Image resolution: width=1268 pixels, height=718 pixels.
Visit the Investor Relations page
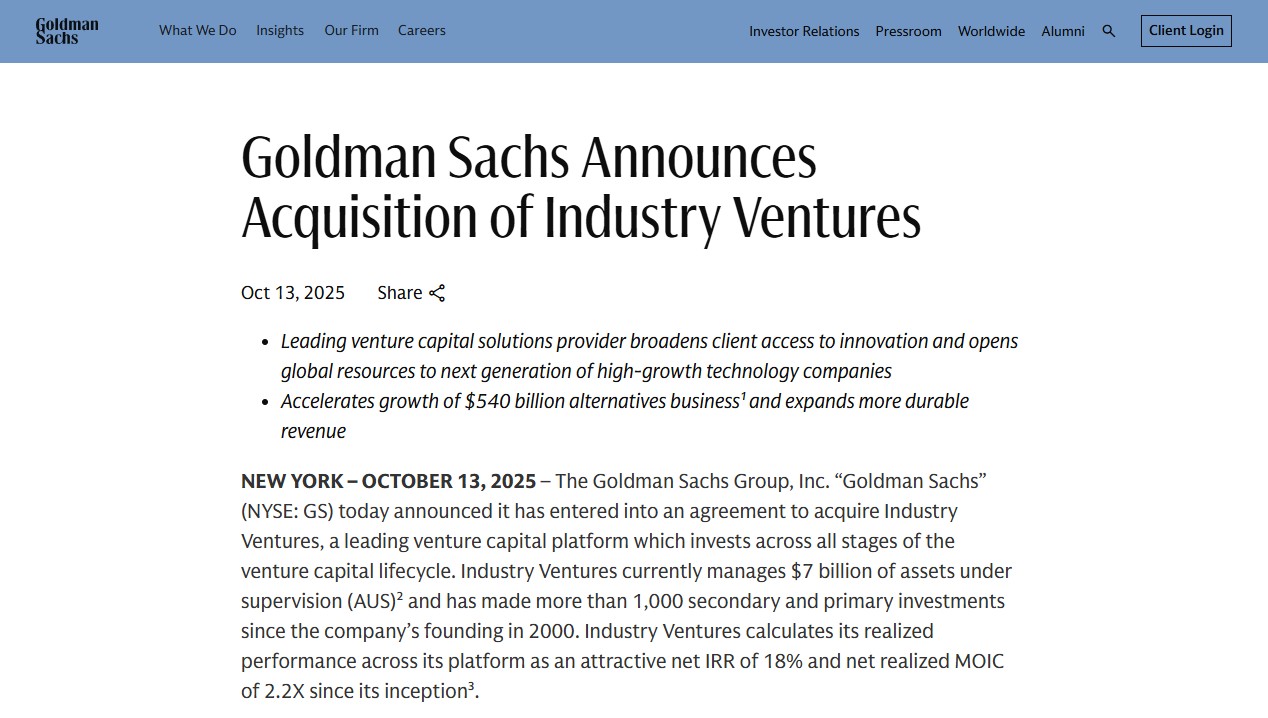tap(804, 31)
